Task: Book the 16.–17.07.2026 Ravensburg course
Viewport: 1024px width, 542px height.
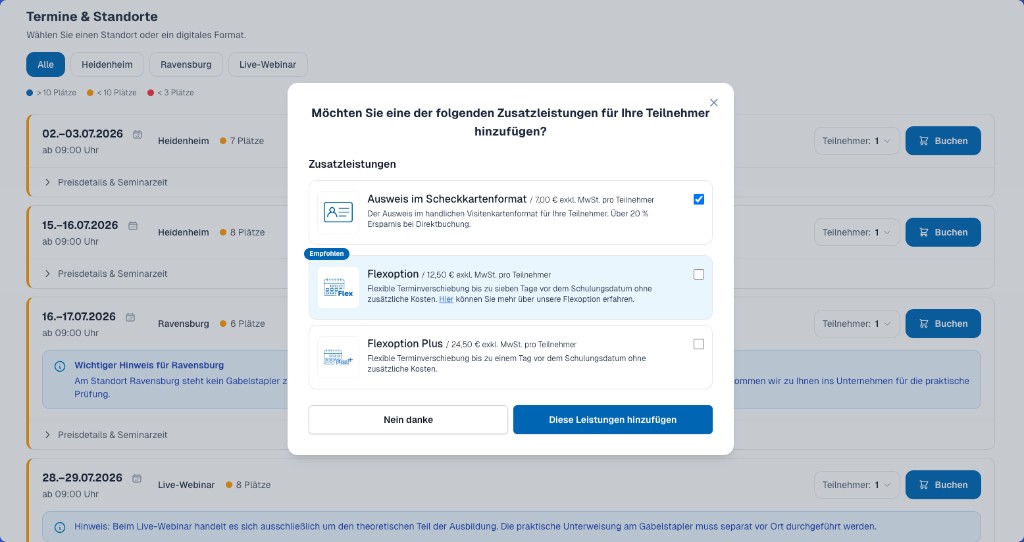Action: (943, 324)
